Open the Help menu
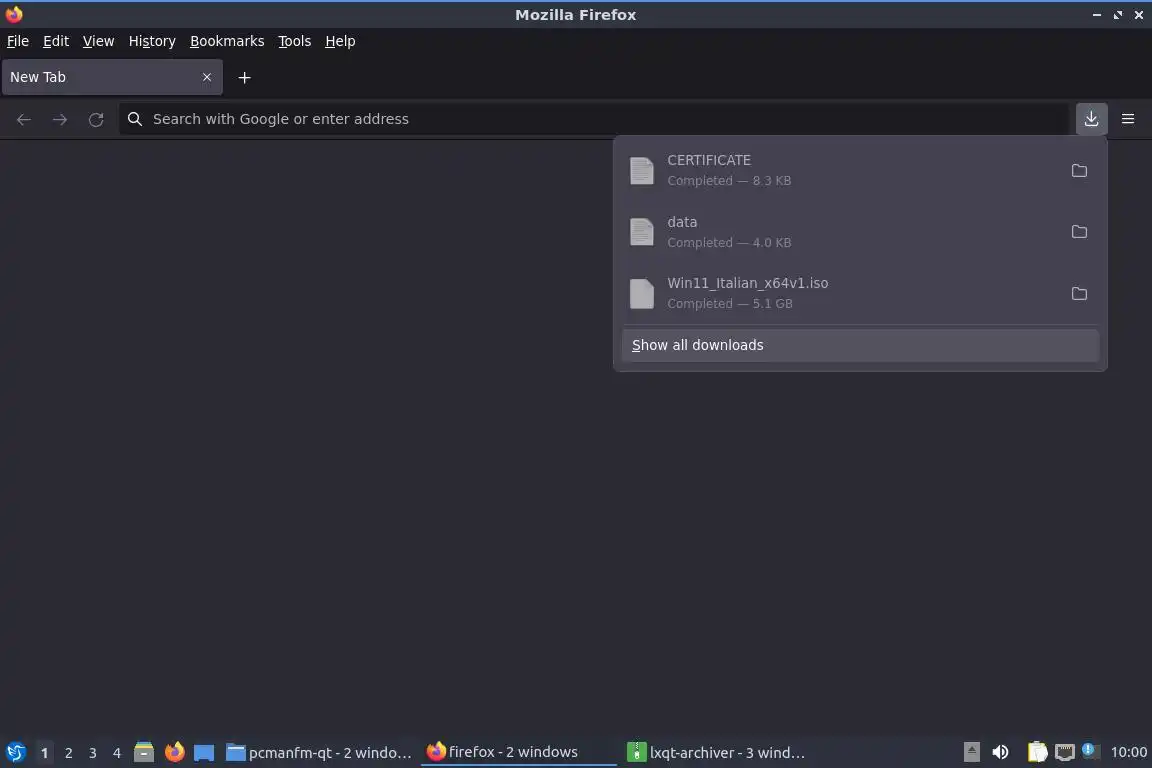Screen dimensions: 1152x768 (340, 41)
